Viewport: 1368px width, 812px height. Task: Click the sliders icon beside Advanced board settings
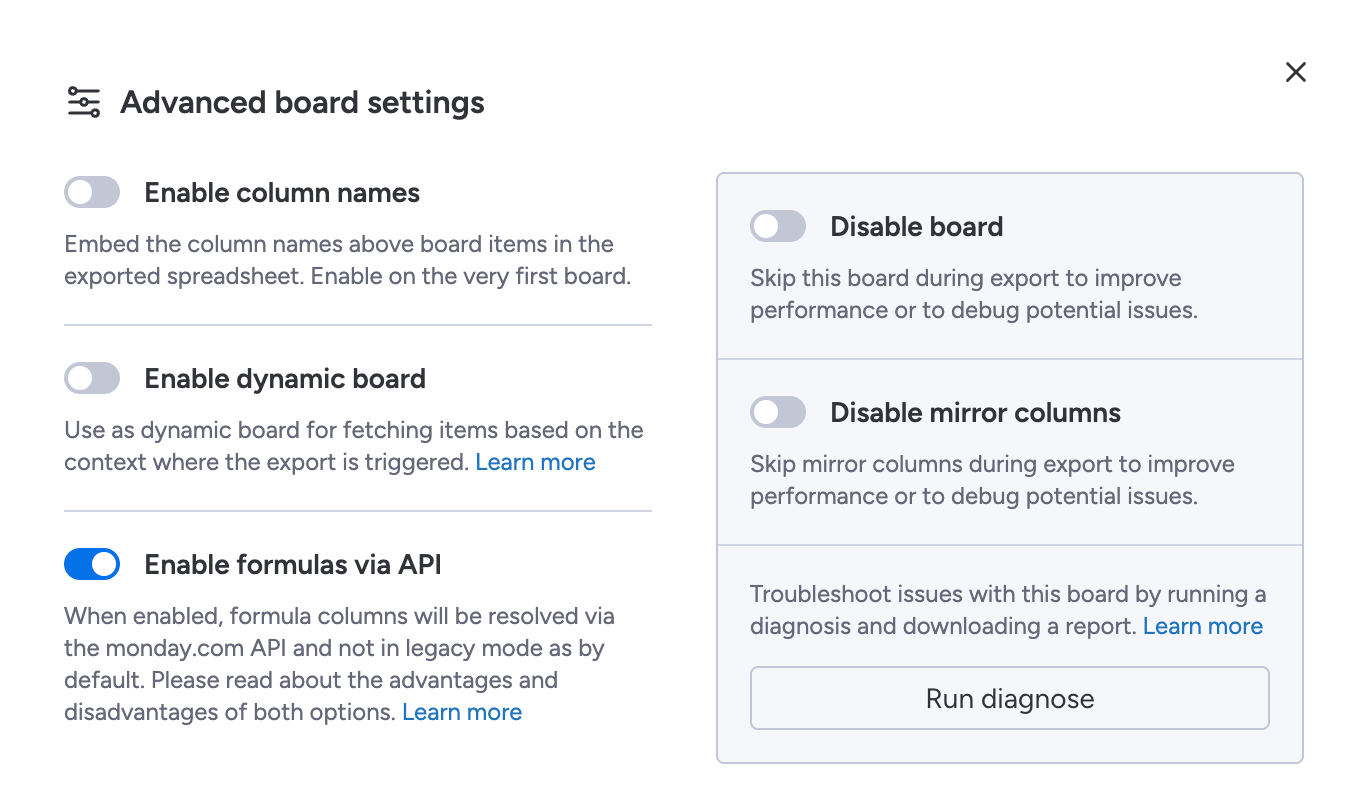tap(84, 102)
